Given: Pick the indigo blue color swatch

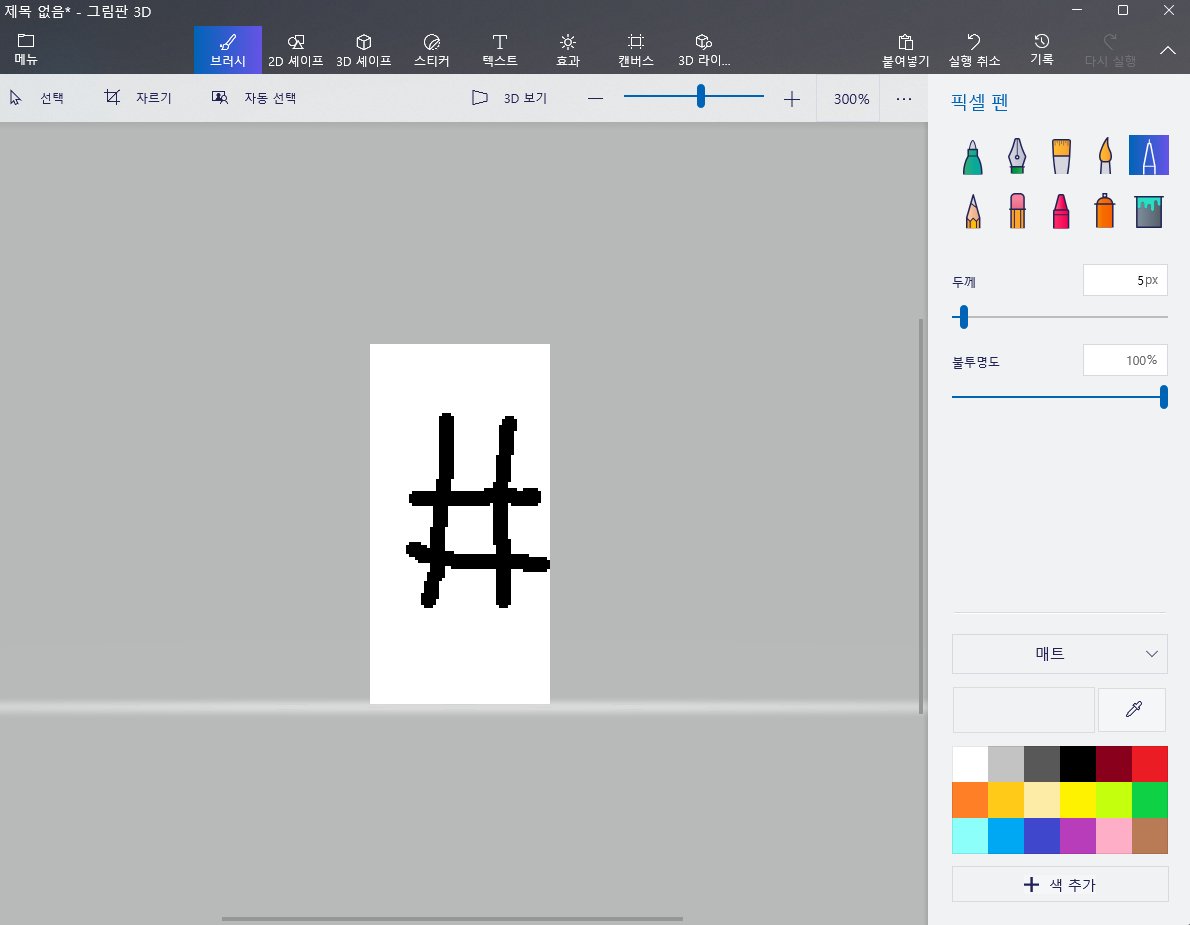Looking at the screenshot, I should (x=1042, y=835).
